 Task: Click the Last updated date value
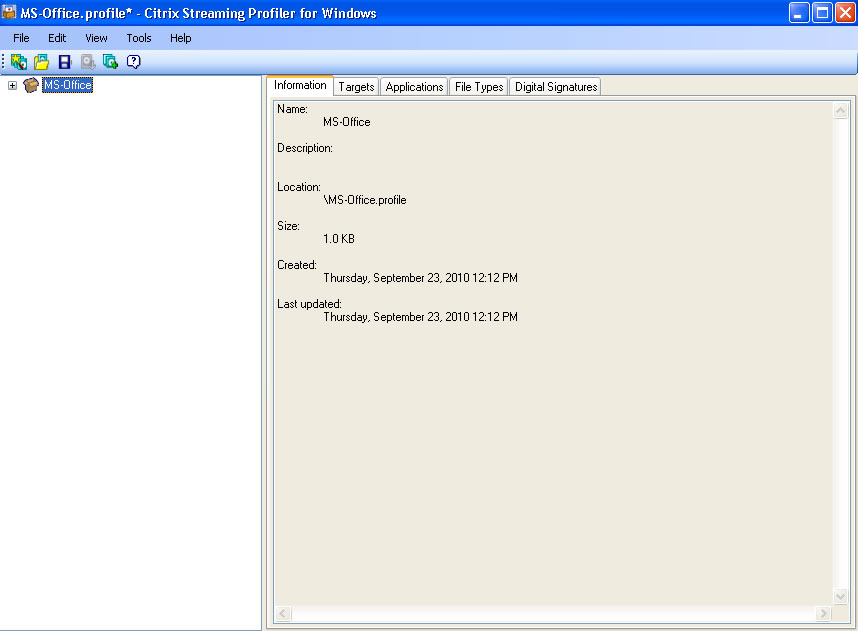click(x=420, y=317)
